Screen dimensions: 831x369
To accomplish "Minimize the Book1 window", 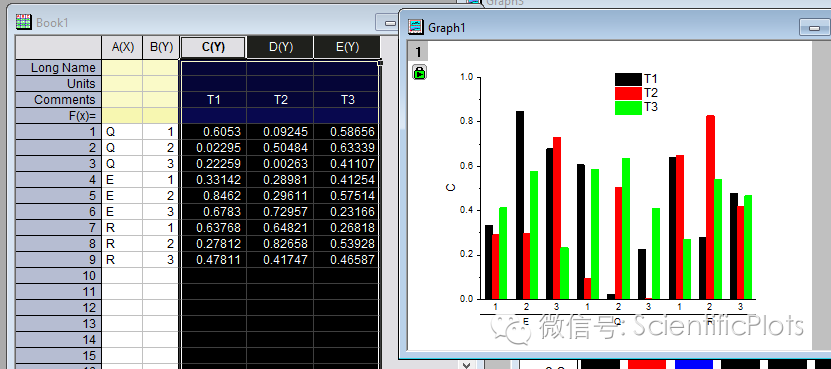I will [x=390, y=23].
